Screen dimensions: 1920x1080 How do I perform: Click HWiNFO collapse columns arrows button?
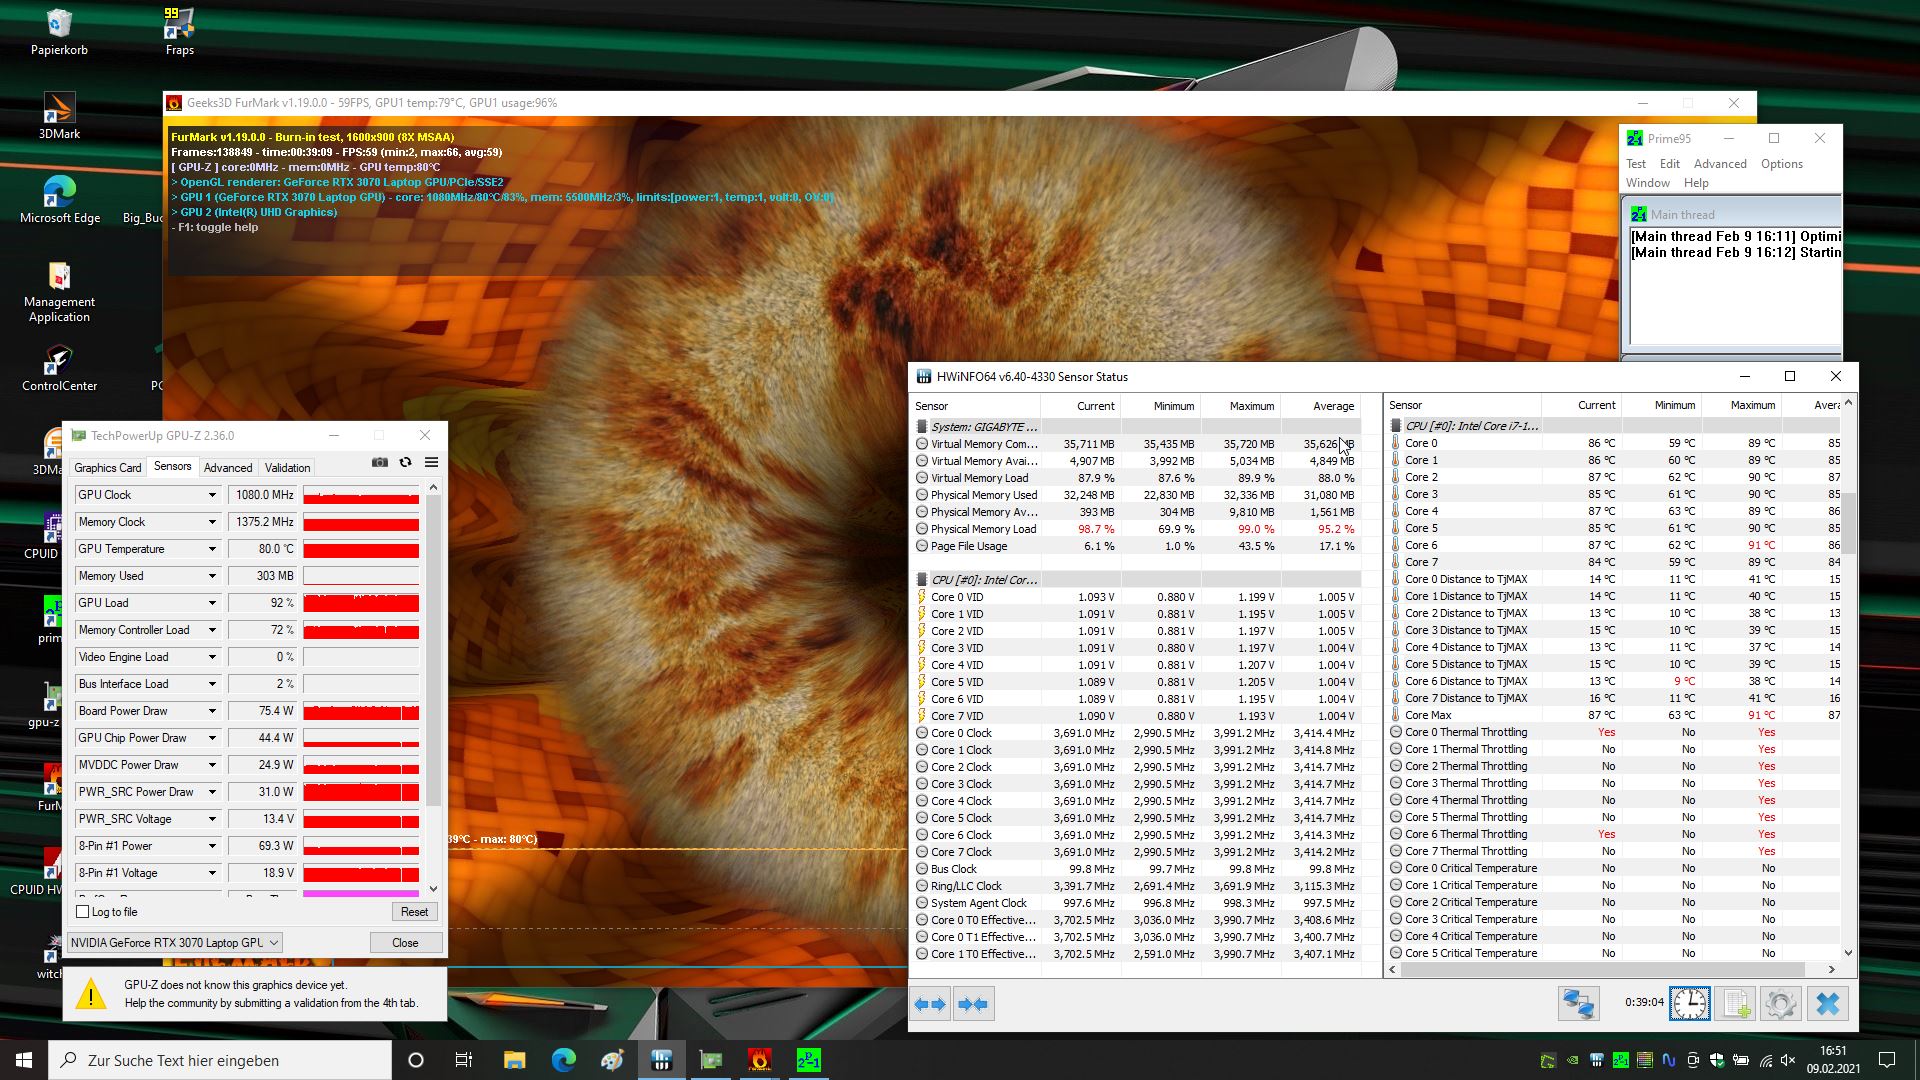click(x=973, y=1004)
